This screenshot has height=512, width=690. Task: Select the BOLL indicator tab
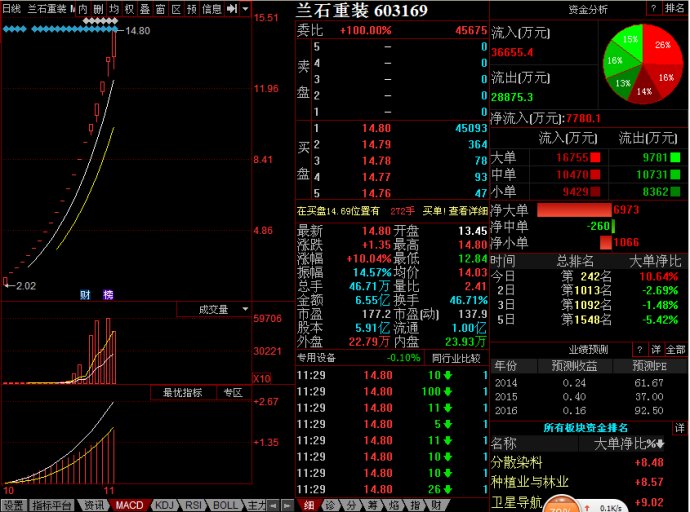[x=225, y=505]
